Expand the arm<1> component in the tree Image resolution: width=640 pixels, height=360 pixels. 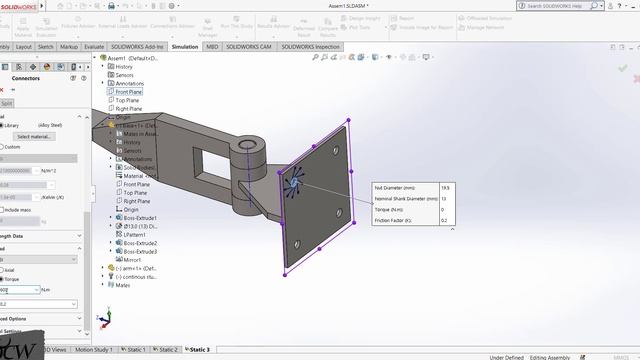click(102, 268)
